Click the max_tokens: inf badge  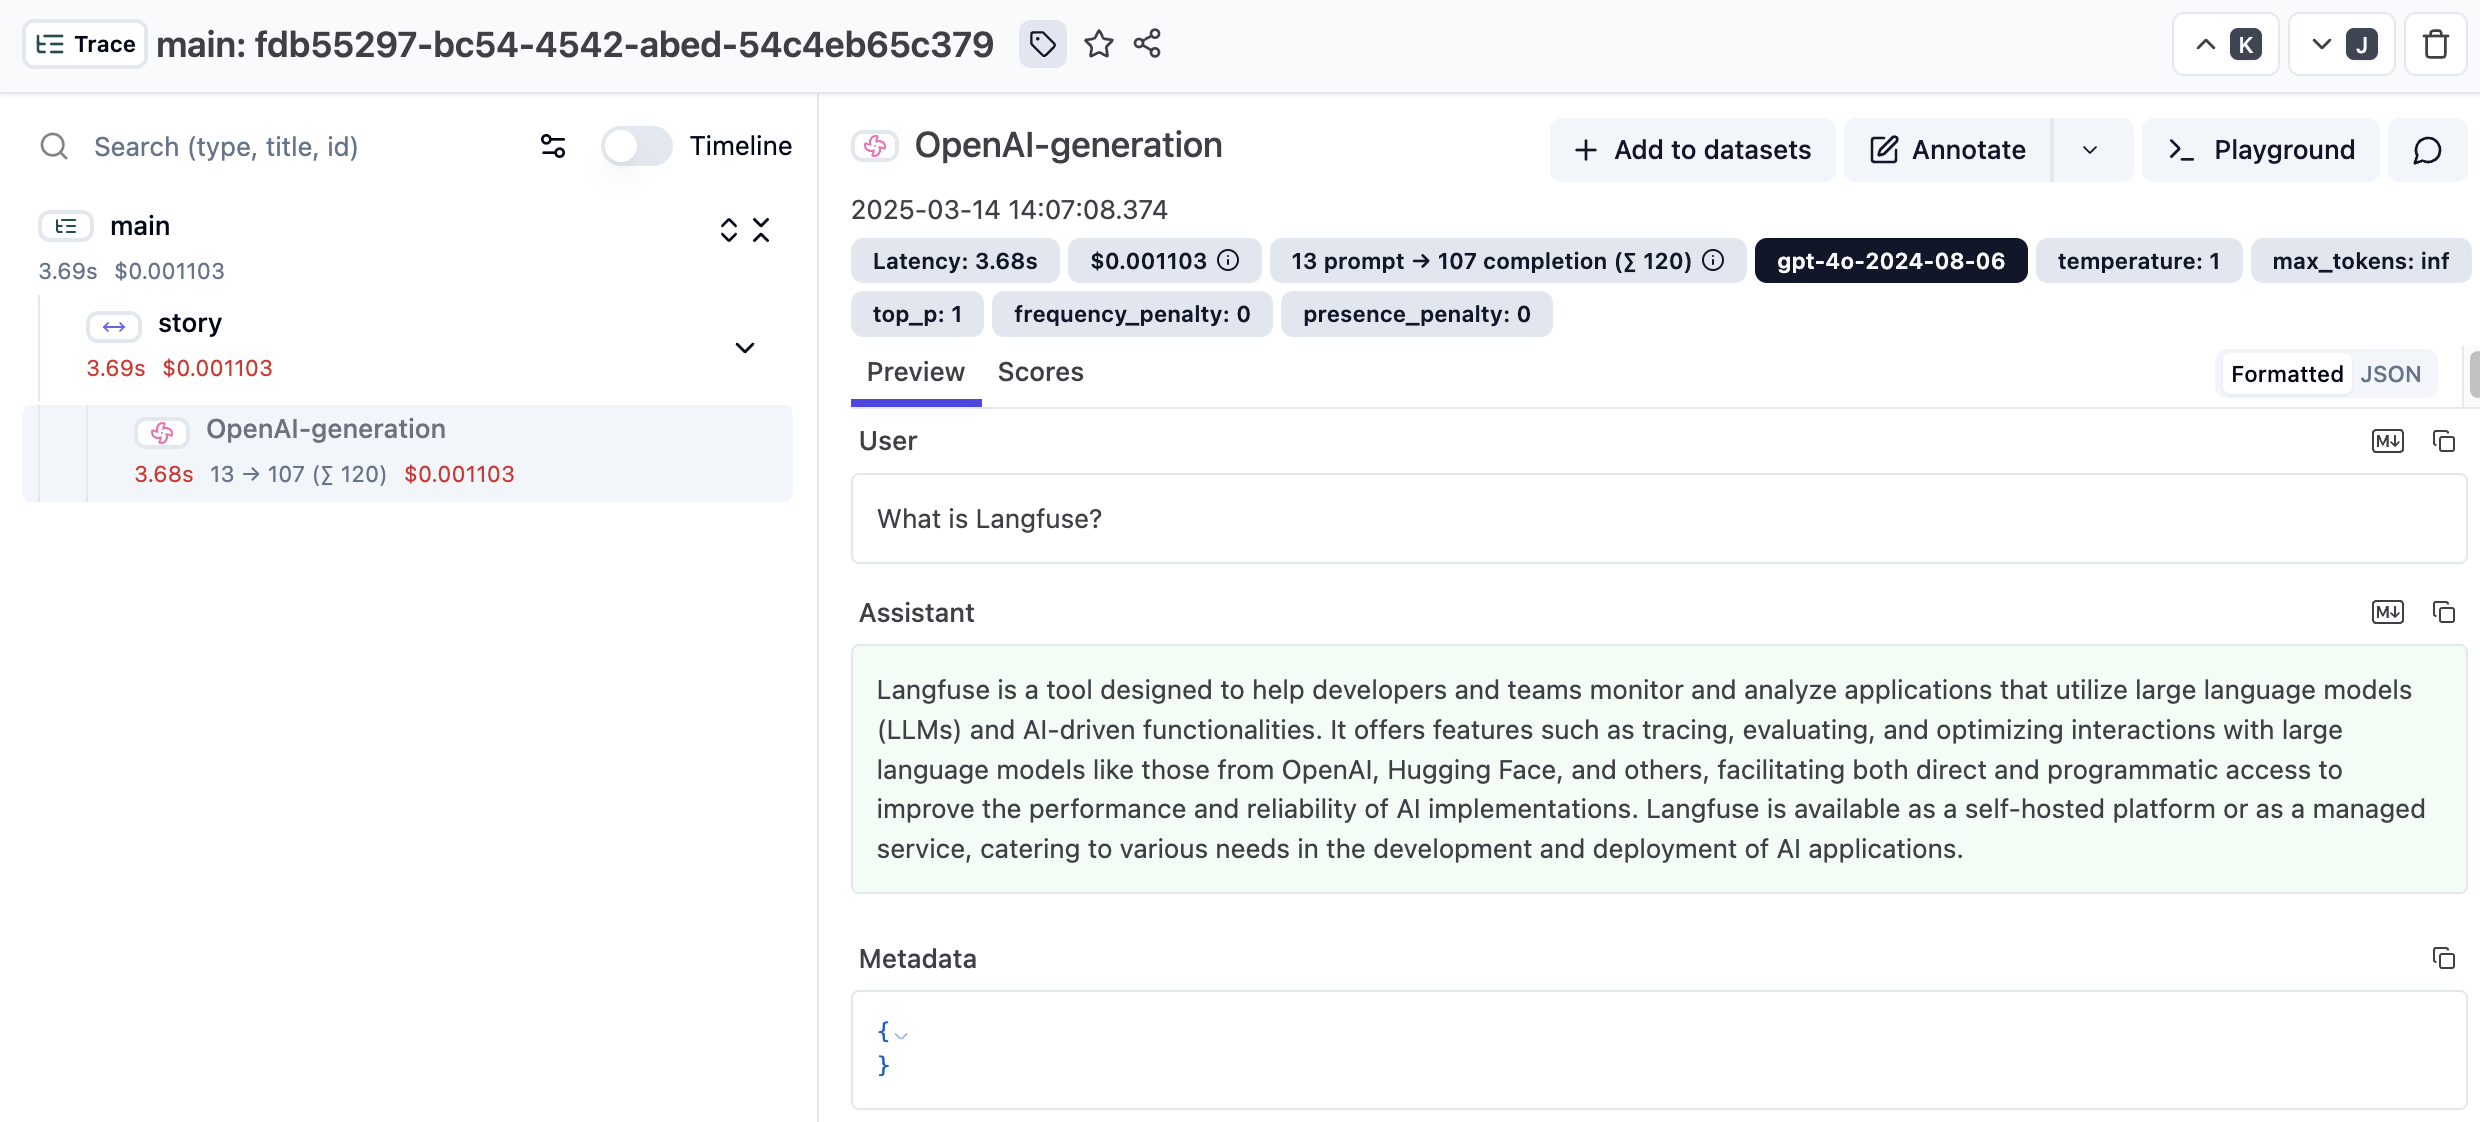2360,261
